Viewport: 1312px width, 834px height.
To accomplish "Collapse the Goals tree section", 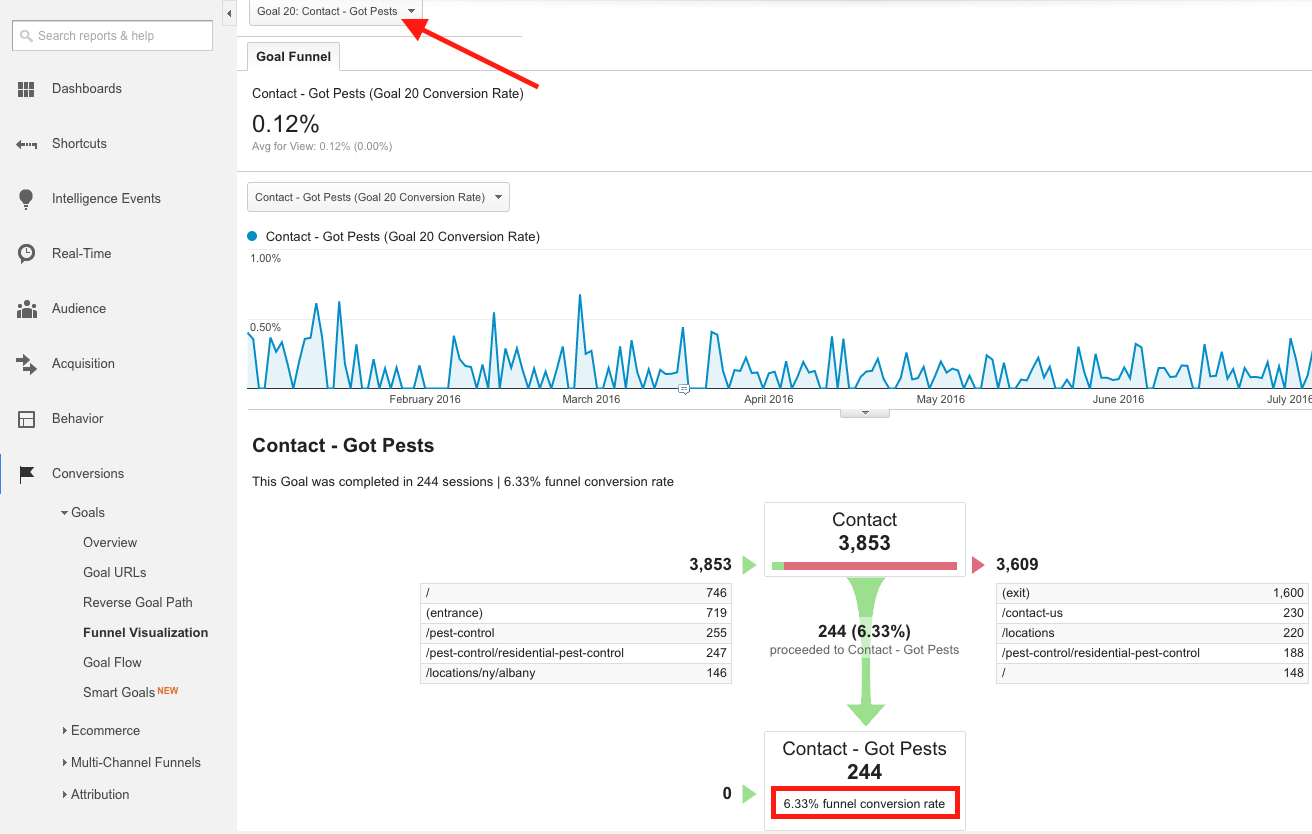I will point(66,513).
